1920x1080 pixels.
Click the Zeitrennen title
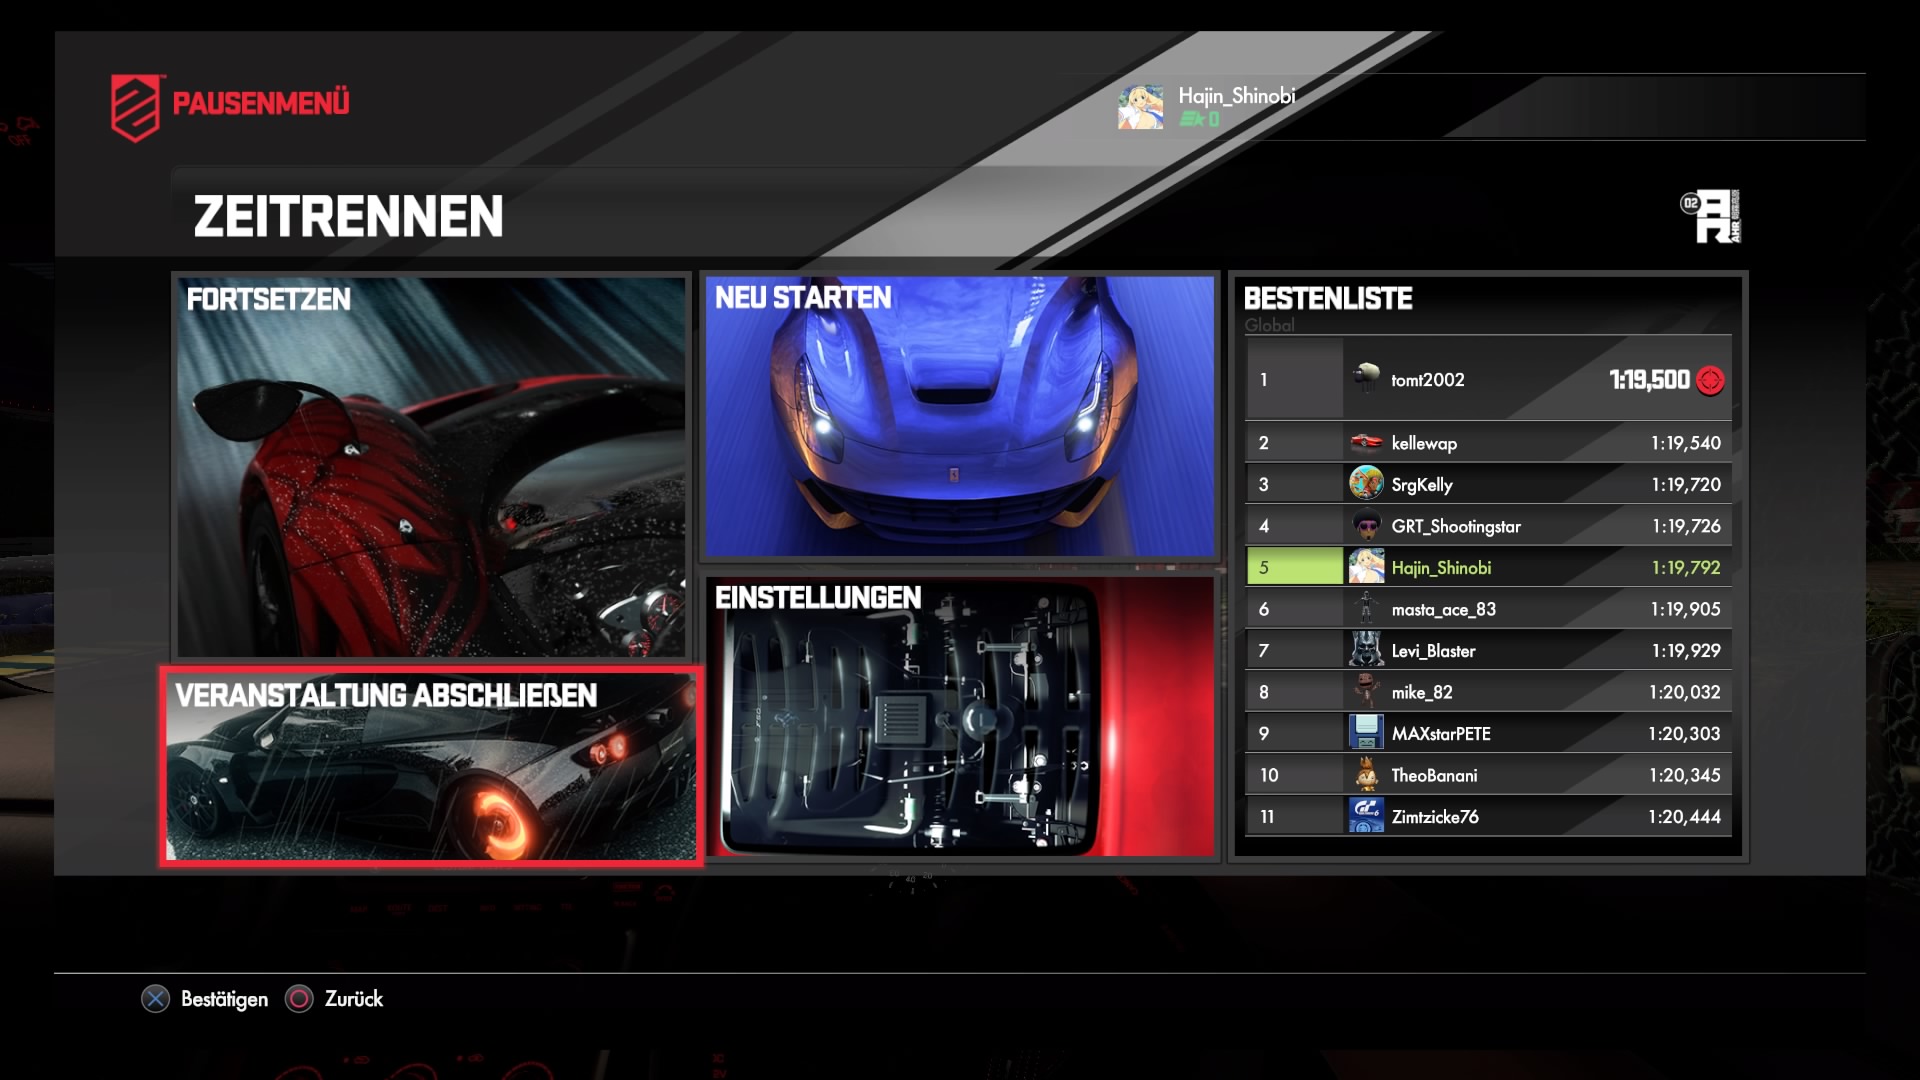click(348, 217)
